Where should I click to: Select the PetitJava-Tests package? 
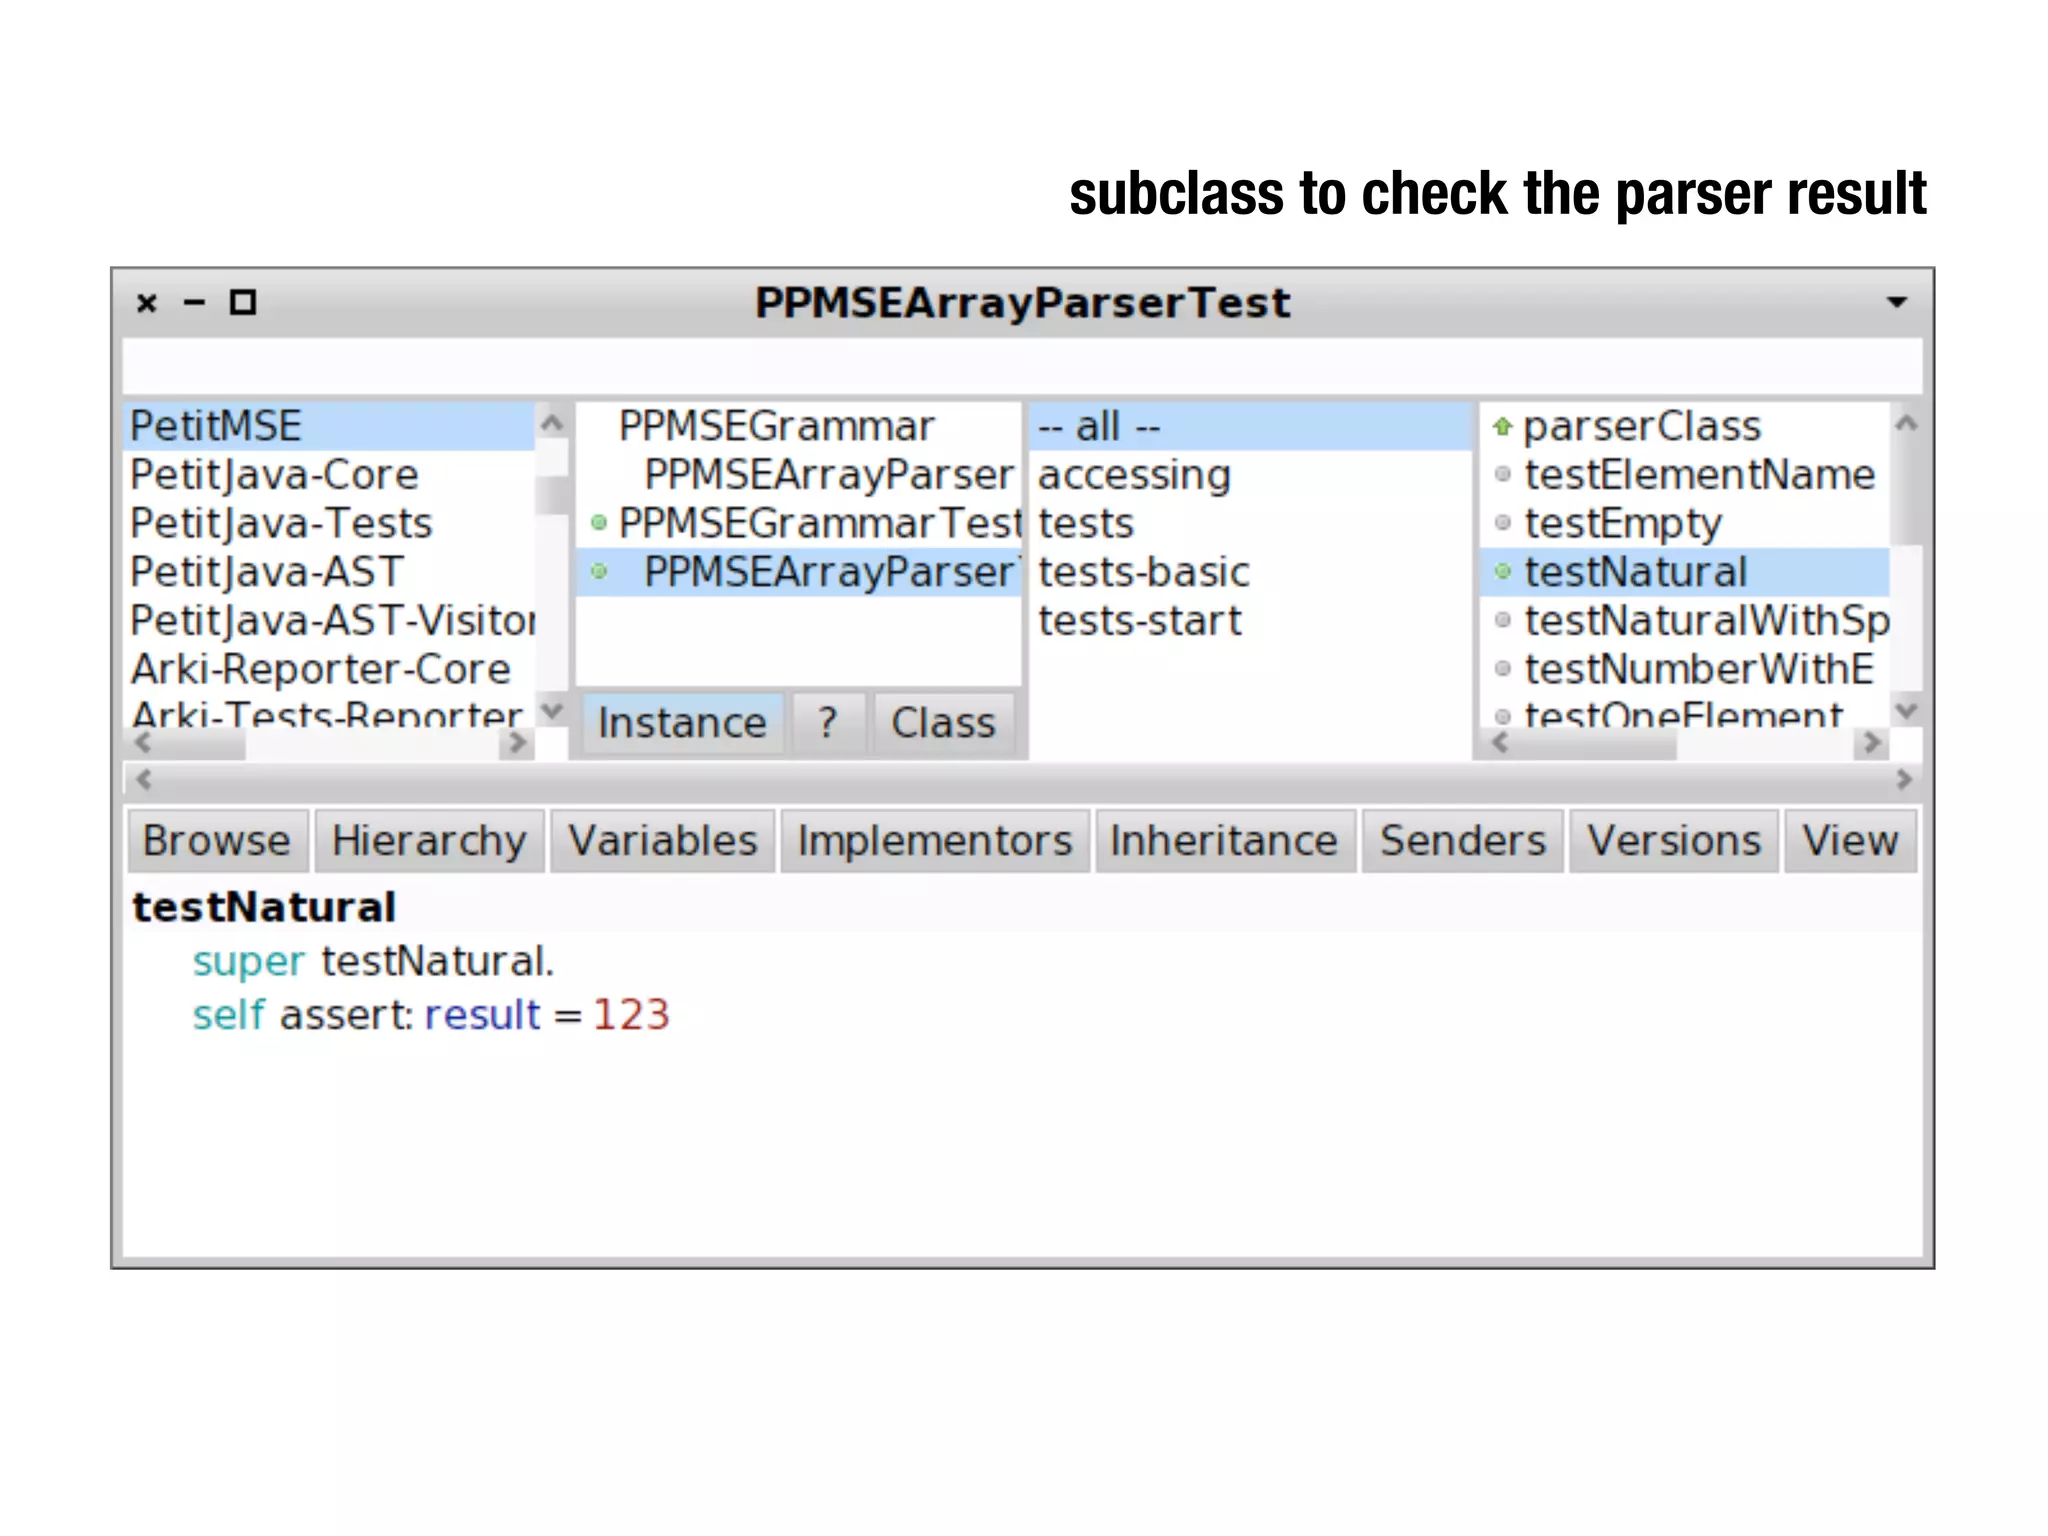coord(329,523)
